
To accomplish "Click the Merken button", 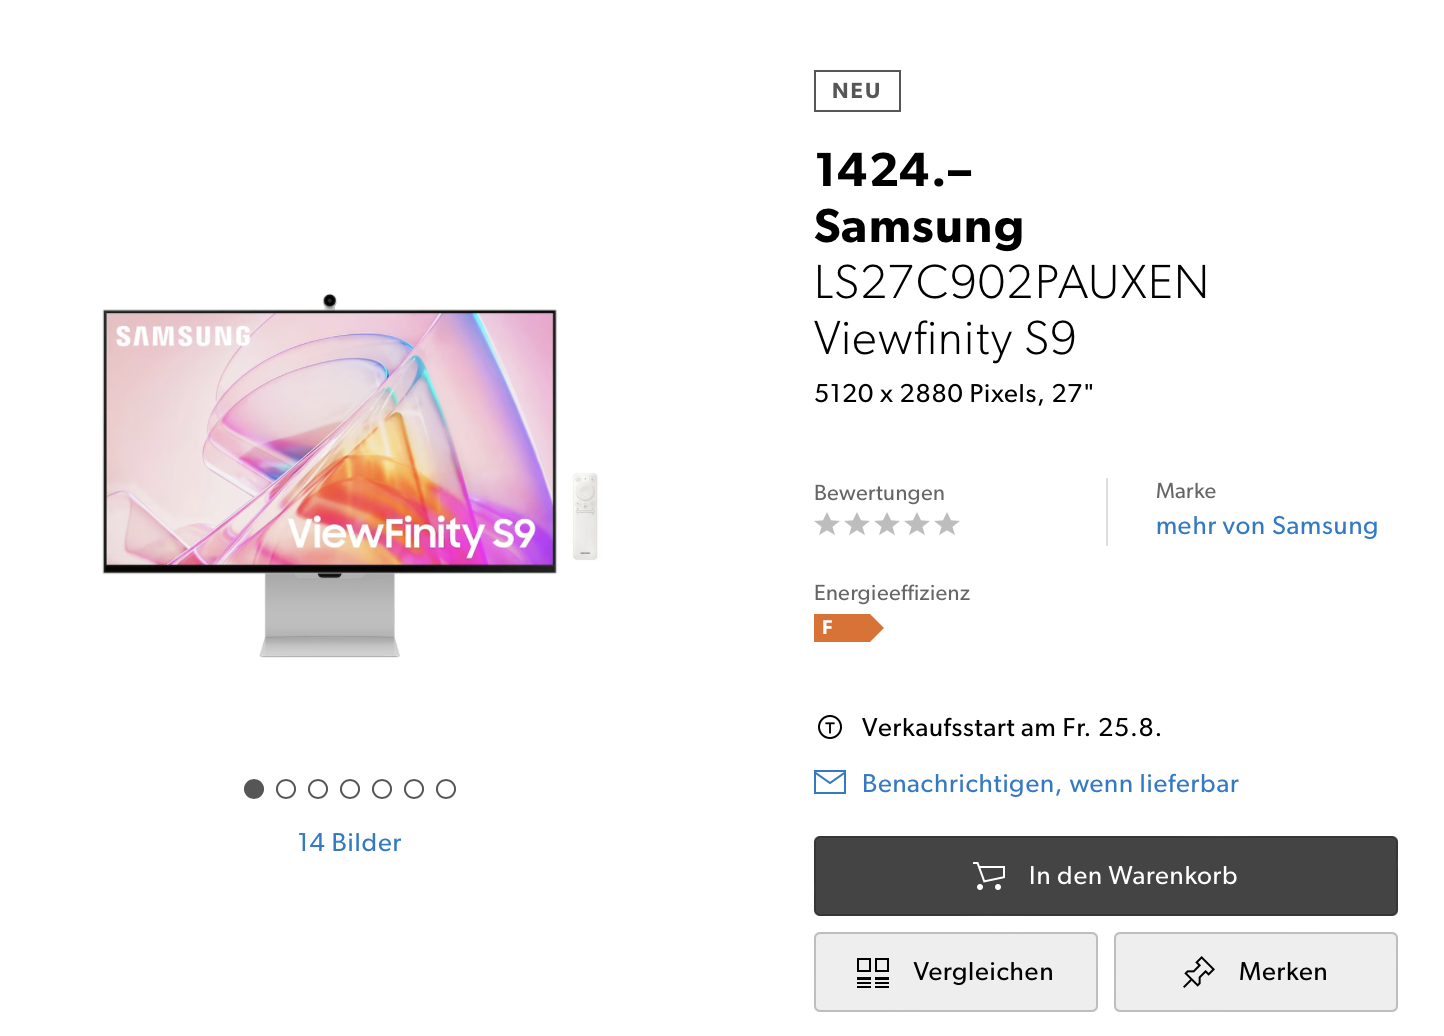I will coord(1256,972).
